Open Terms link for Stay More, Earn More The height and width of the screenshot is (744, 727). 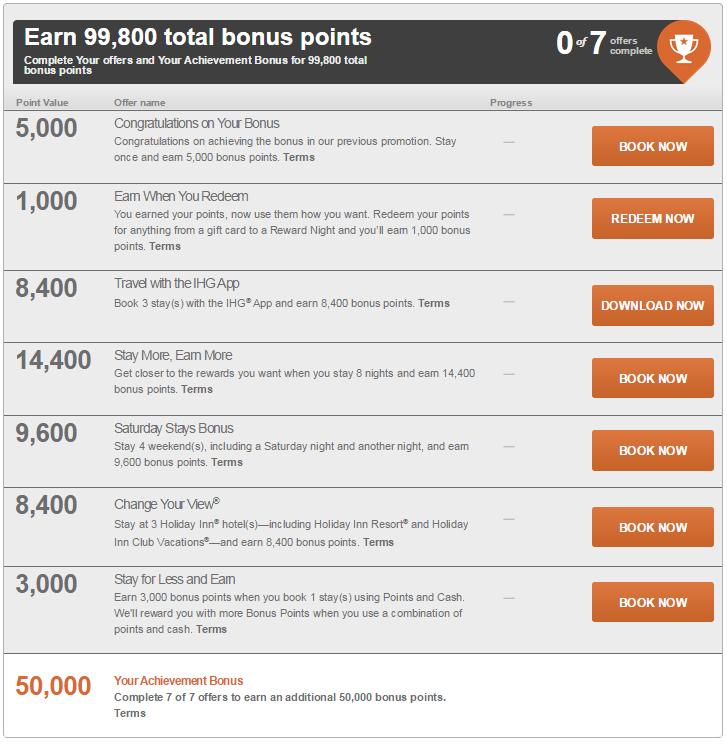coord(197,390)
